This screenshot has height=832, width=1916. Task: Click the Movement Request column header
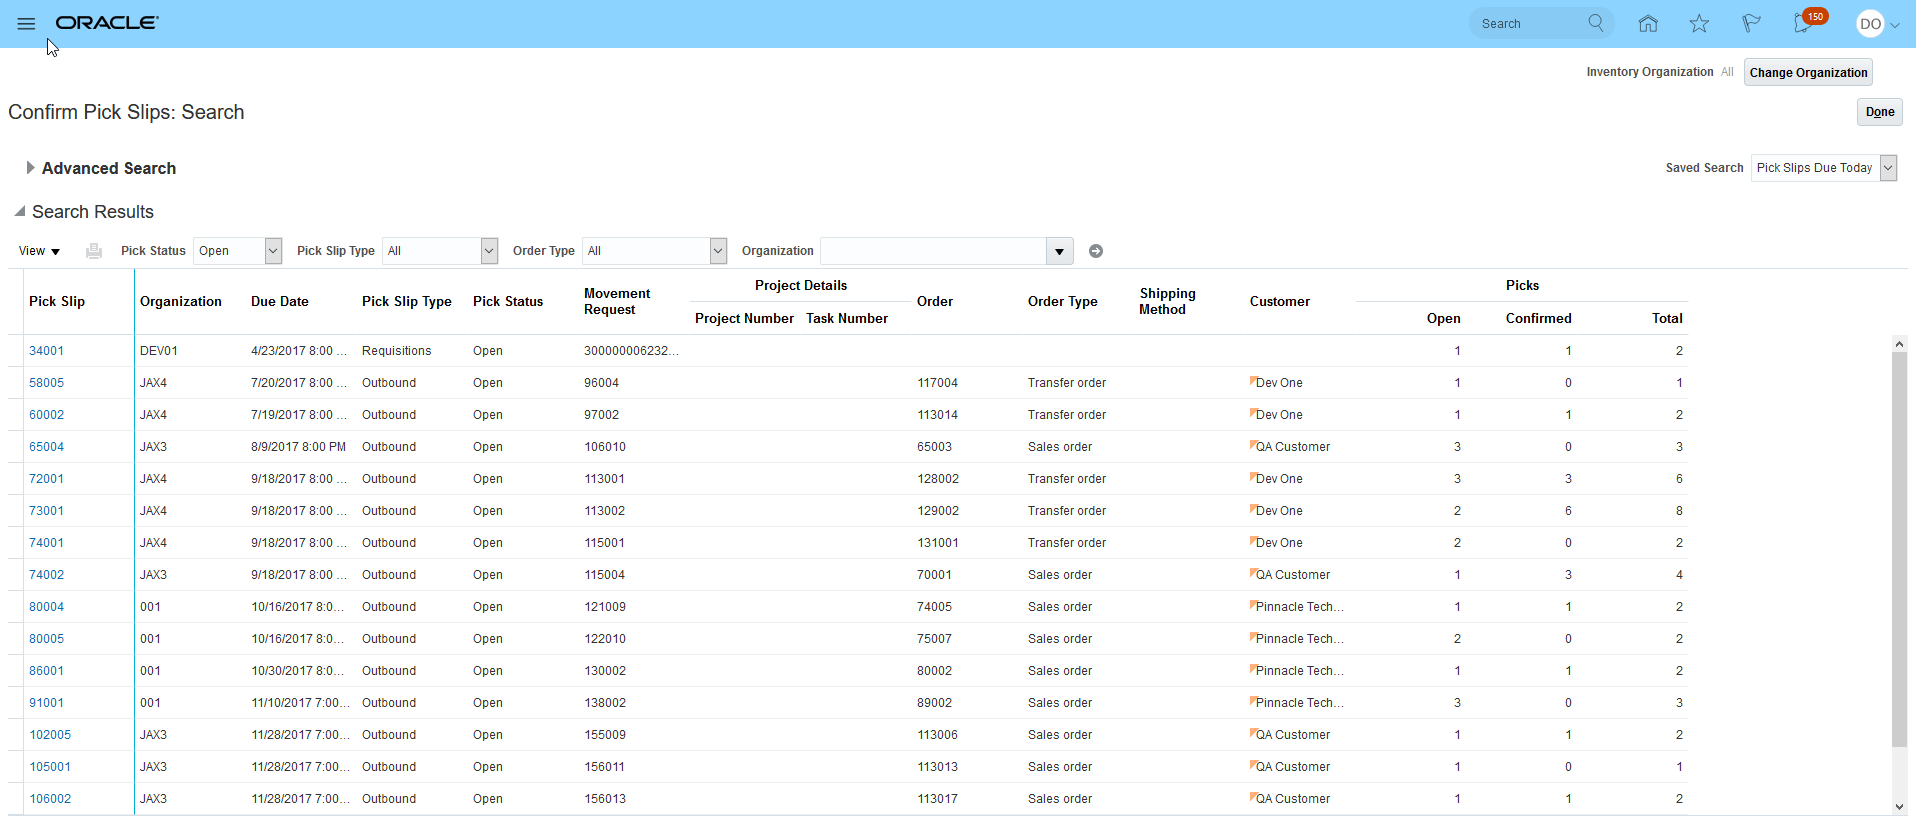(x=617, y=301)
